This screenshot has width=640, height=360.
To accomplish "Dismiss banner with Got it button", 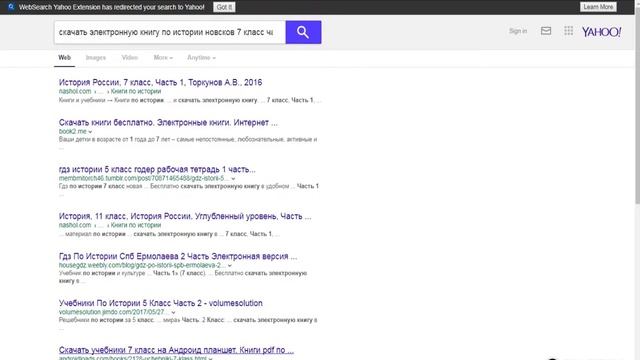I will pyautogui.click(x=224, y=7).
